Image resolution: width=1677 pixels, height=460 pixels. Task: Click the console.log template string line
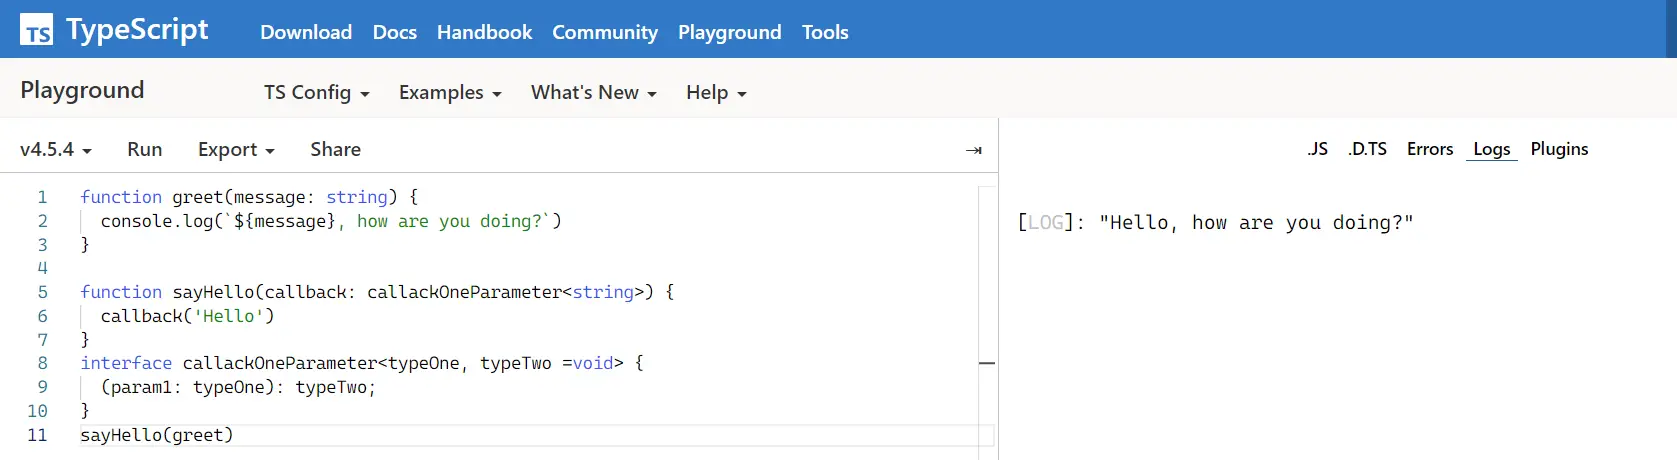[x=331, y=221]
